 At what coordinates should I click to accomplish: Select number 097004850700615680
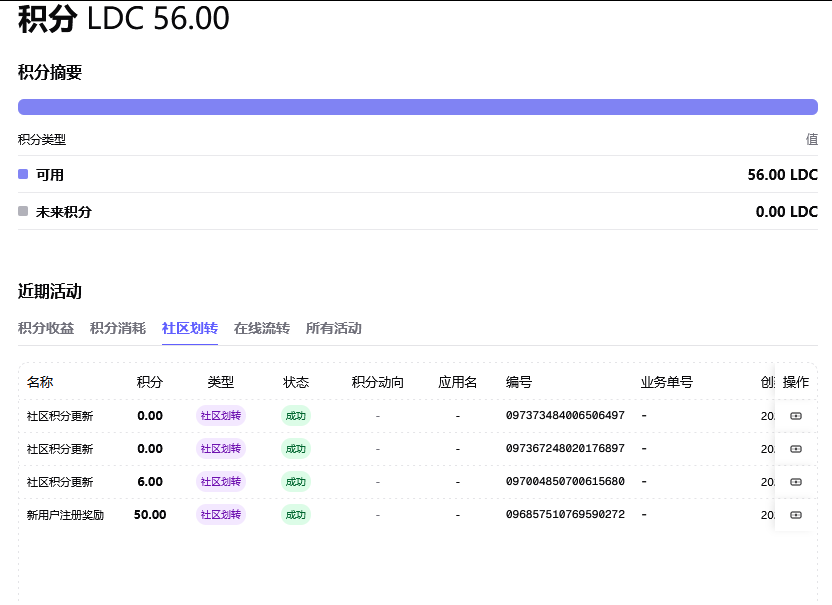pos(565,481)
